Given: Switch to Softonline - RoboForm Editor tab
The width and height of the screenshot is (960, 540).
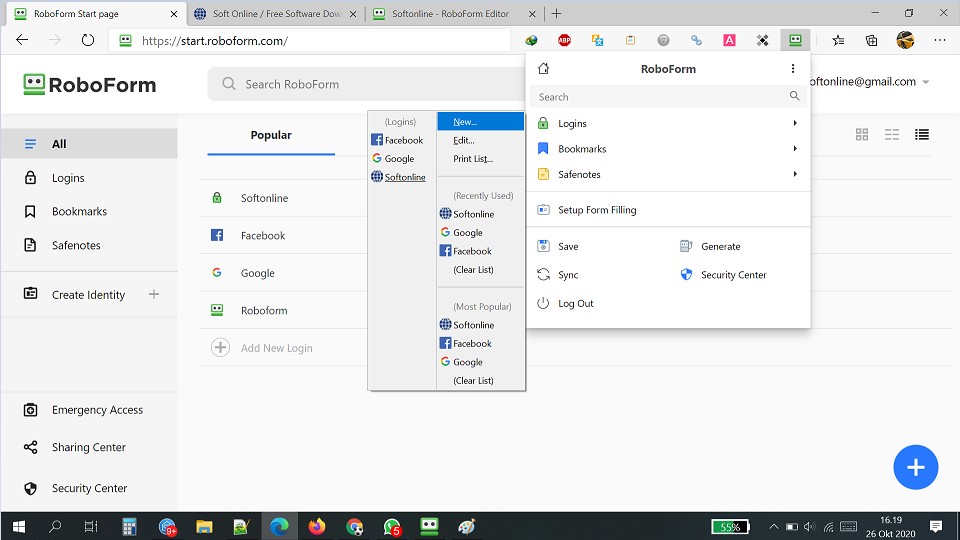Looking at the screenshot, I should click(454, 13).
